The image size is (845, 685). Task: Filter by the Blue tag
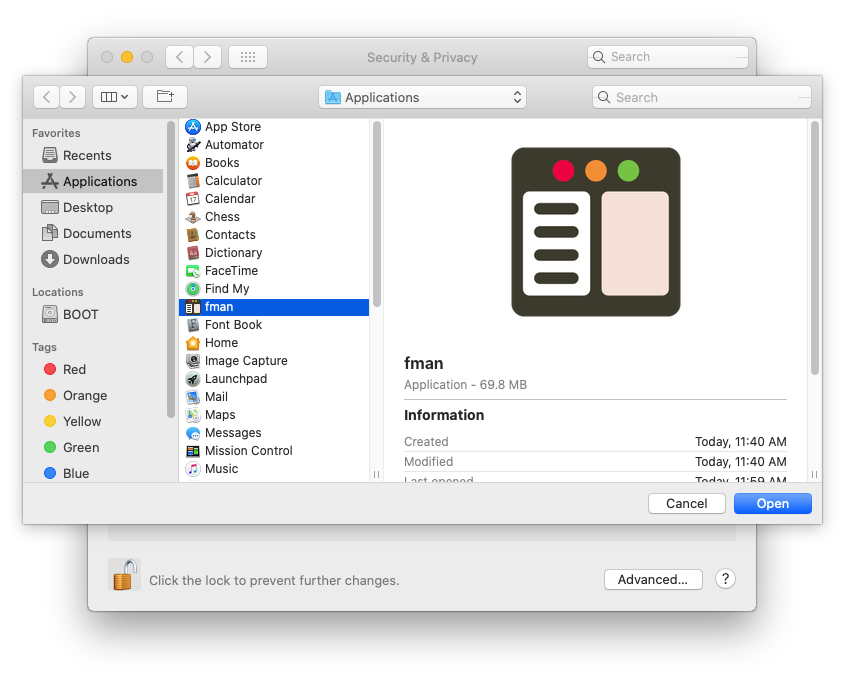tap(93, 473)
